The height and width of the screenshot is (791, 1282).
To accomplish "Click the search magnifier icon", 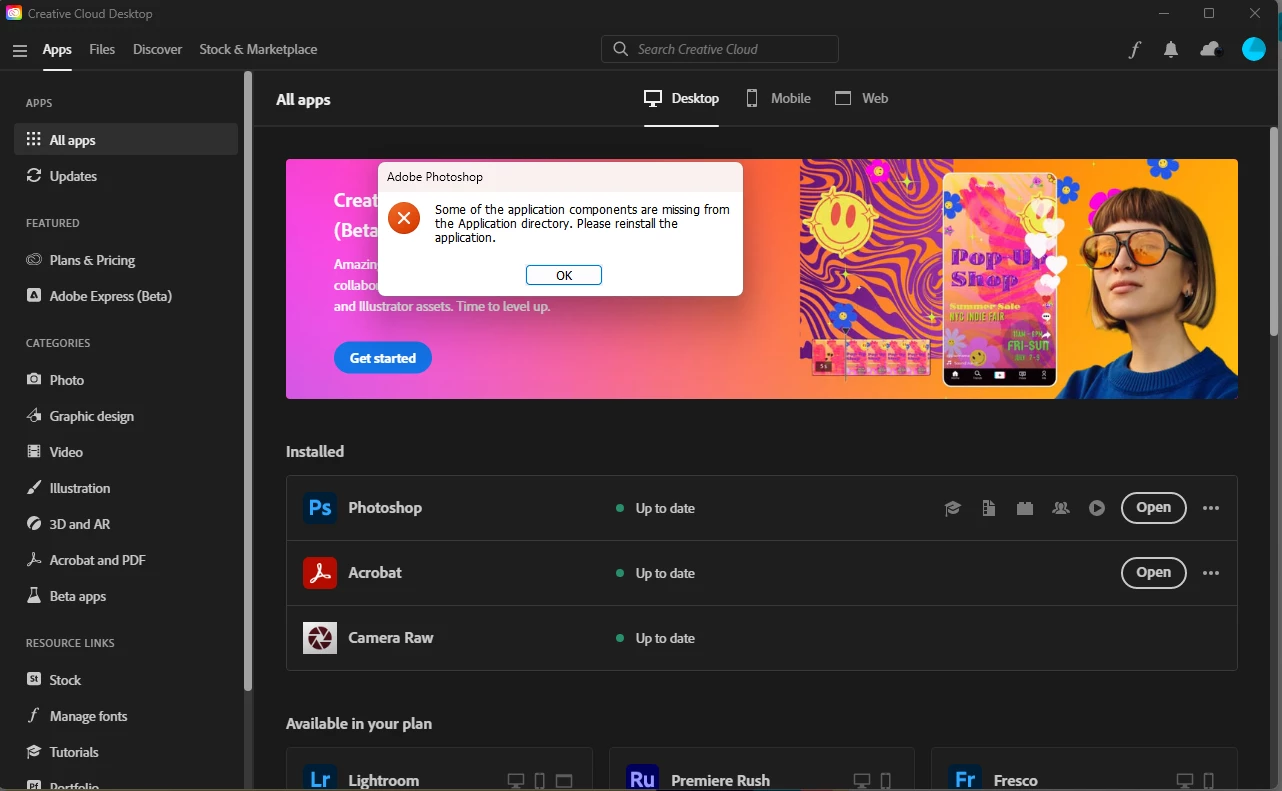I will coord(621,49).
